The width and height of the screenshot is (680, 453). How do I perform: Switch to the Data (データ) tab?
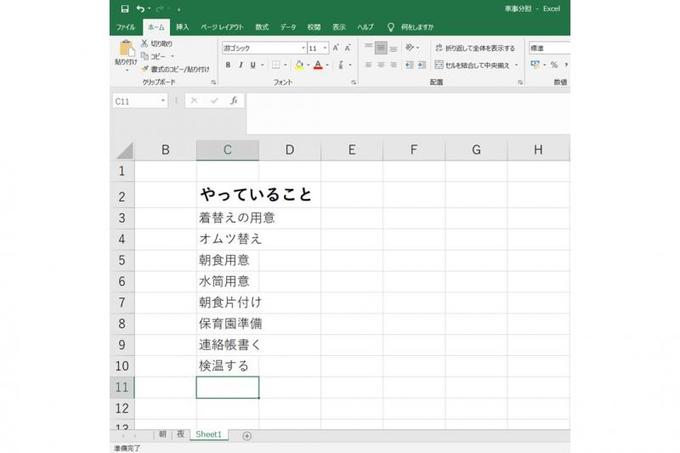point(288,27)
